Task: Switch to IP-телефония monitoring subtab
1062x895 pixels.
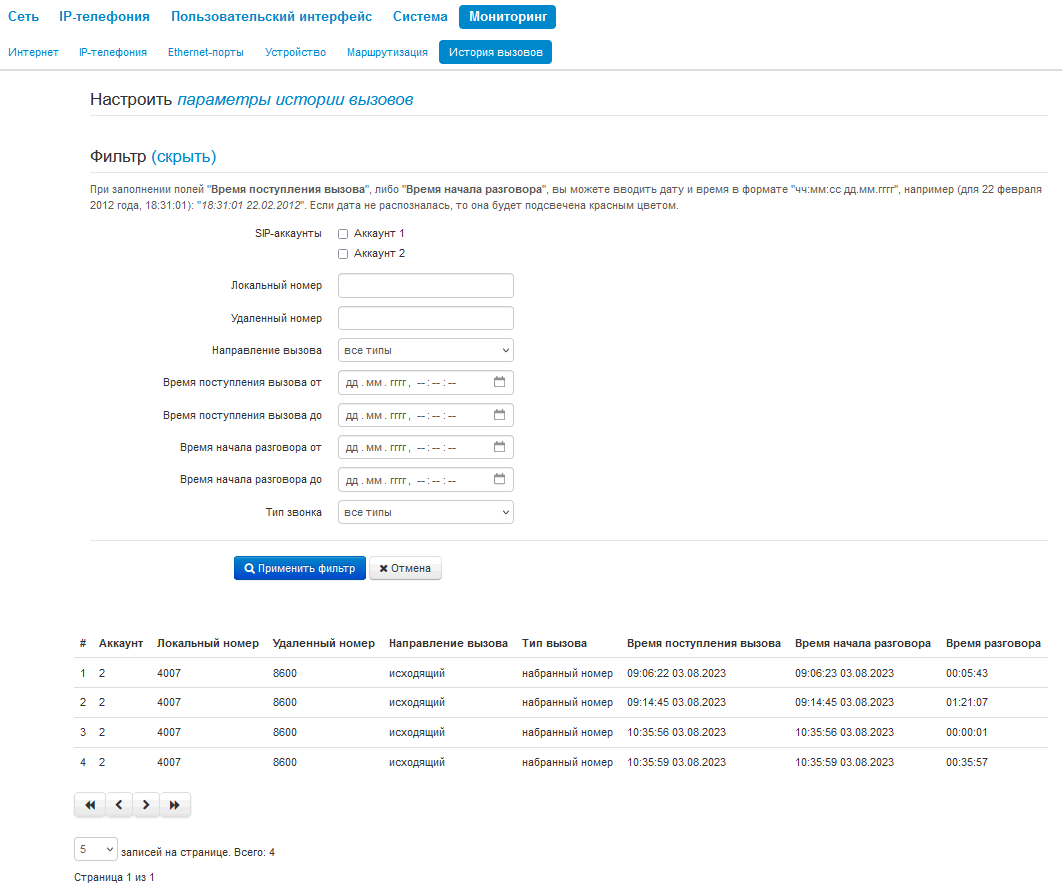Action: click(112, 52)
